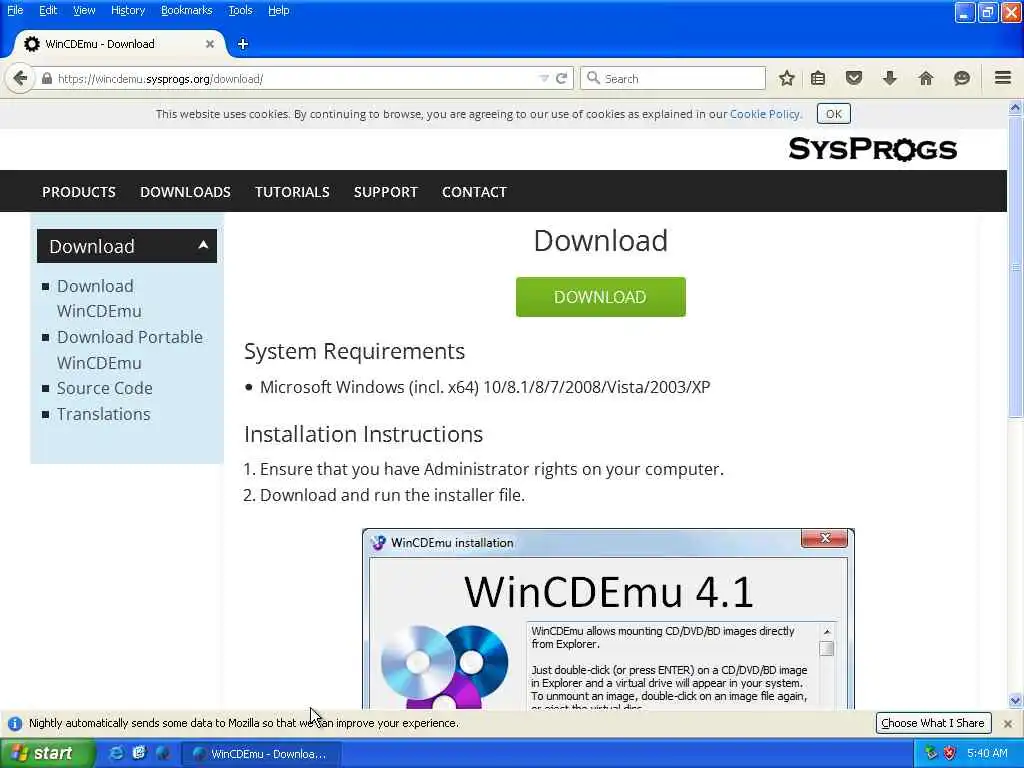Screen dimensions: 1024x768
Task: Open a new tab with plus button
Action: [243, 44]
